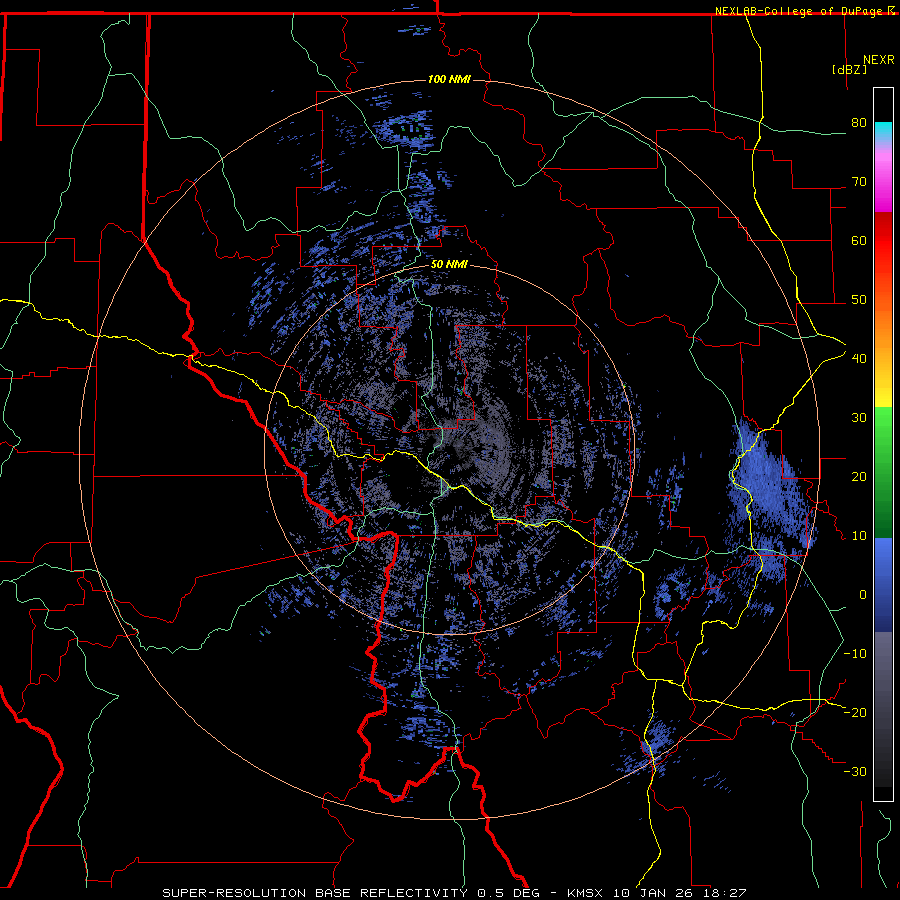Click the dBZ unit label
Viewport: 900px width, 900px height.
coord(849,69)
